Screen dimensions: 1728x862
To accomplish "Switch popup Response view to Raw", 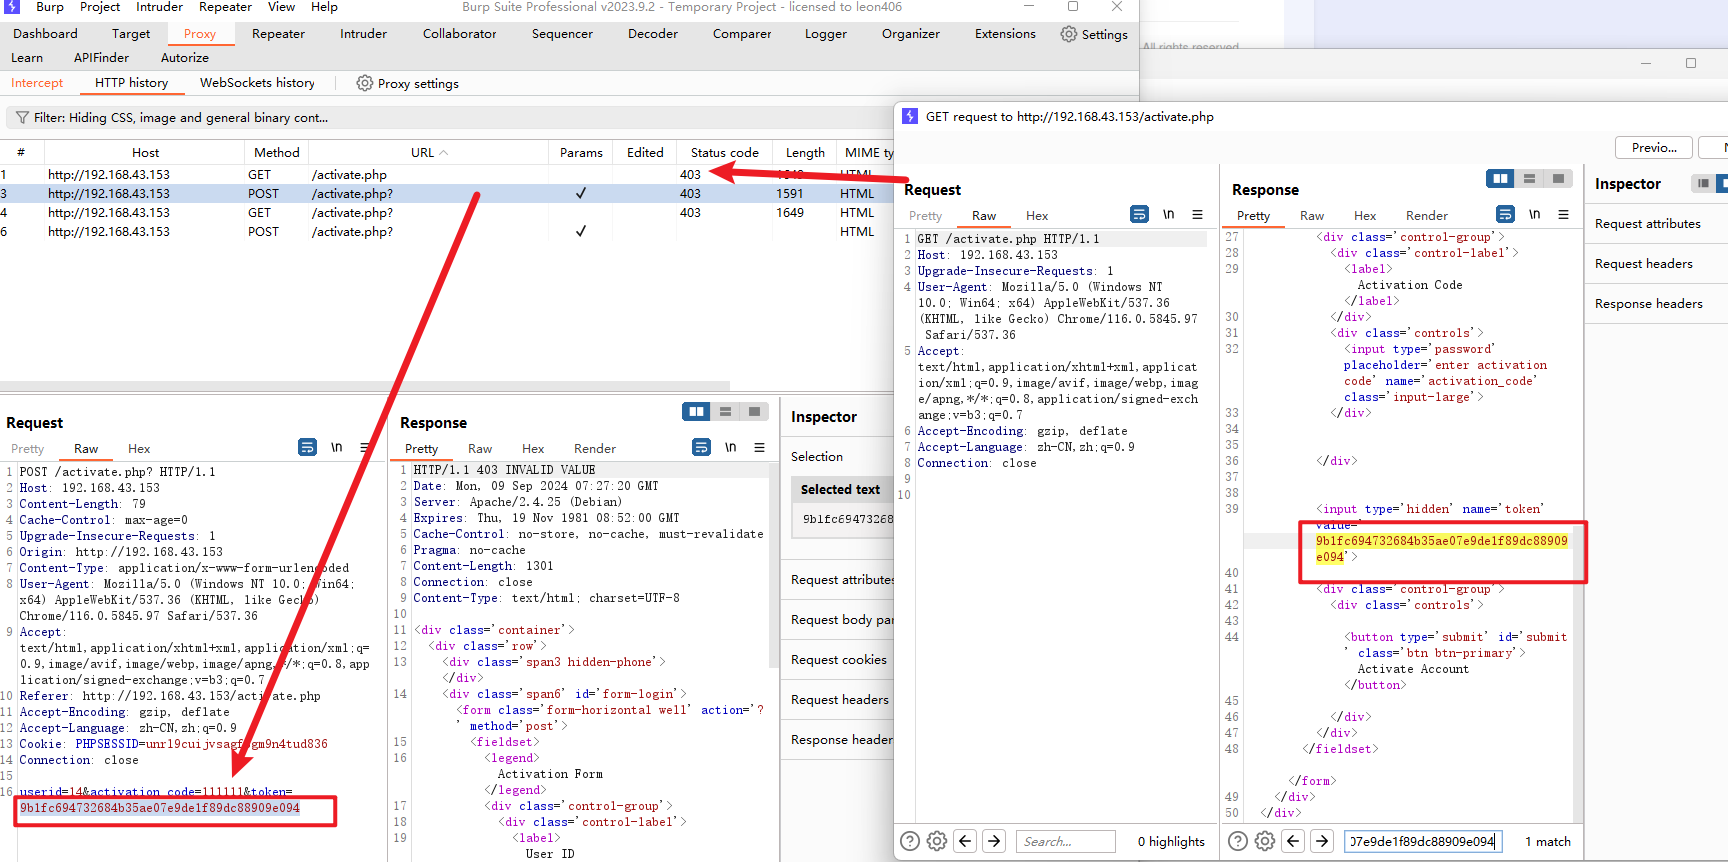I will click(1311, 216).
